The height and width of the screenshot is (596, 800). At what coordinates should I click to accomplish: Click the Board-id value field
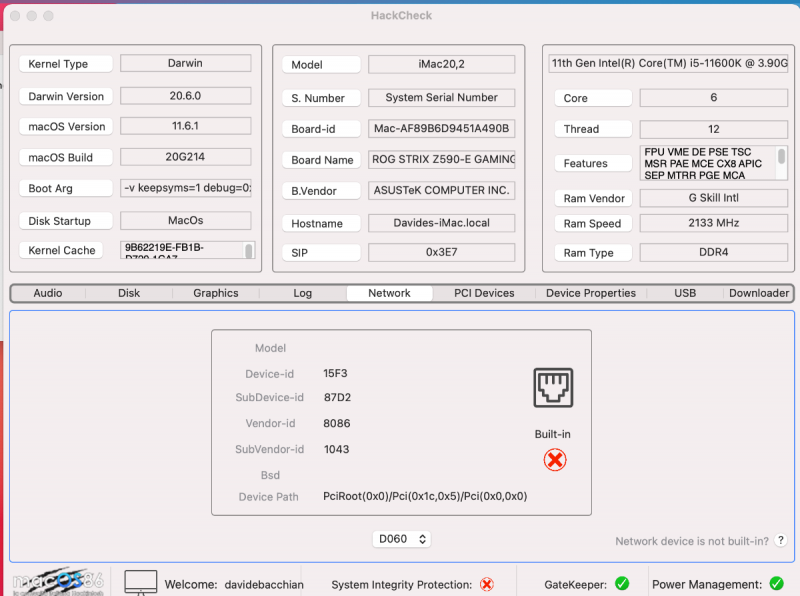[x=441, y=129]
